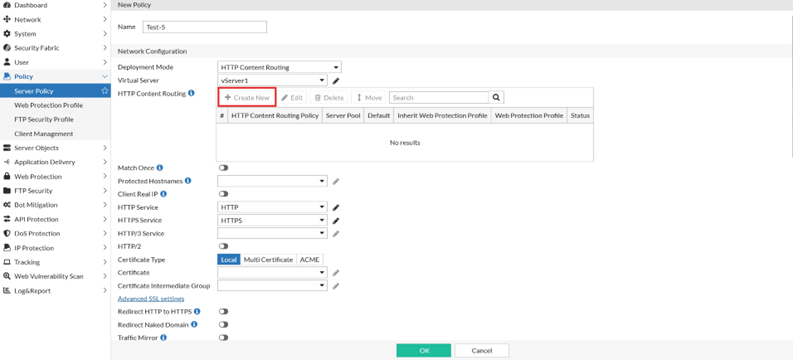
Task: Click the IP Protection icon
Action: (7, 248)
